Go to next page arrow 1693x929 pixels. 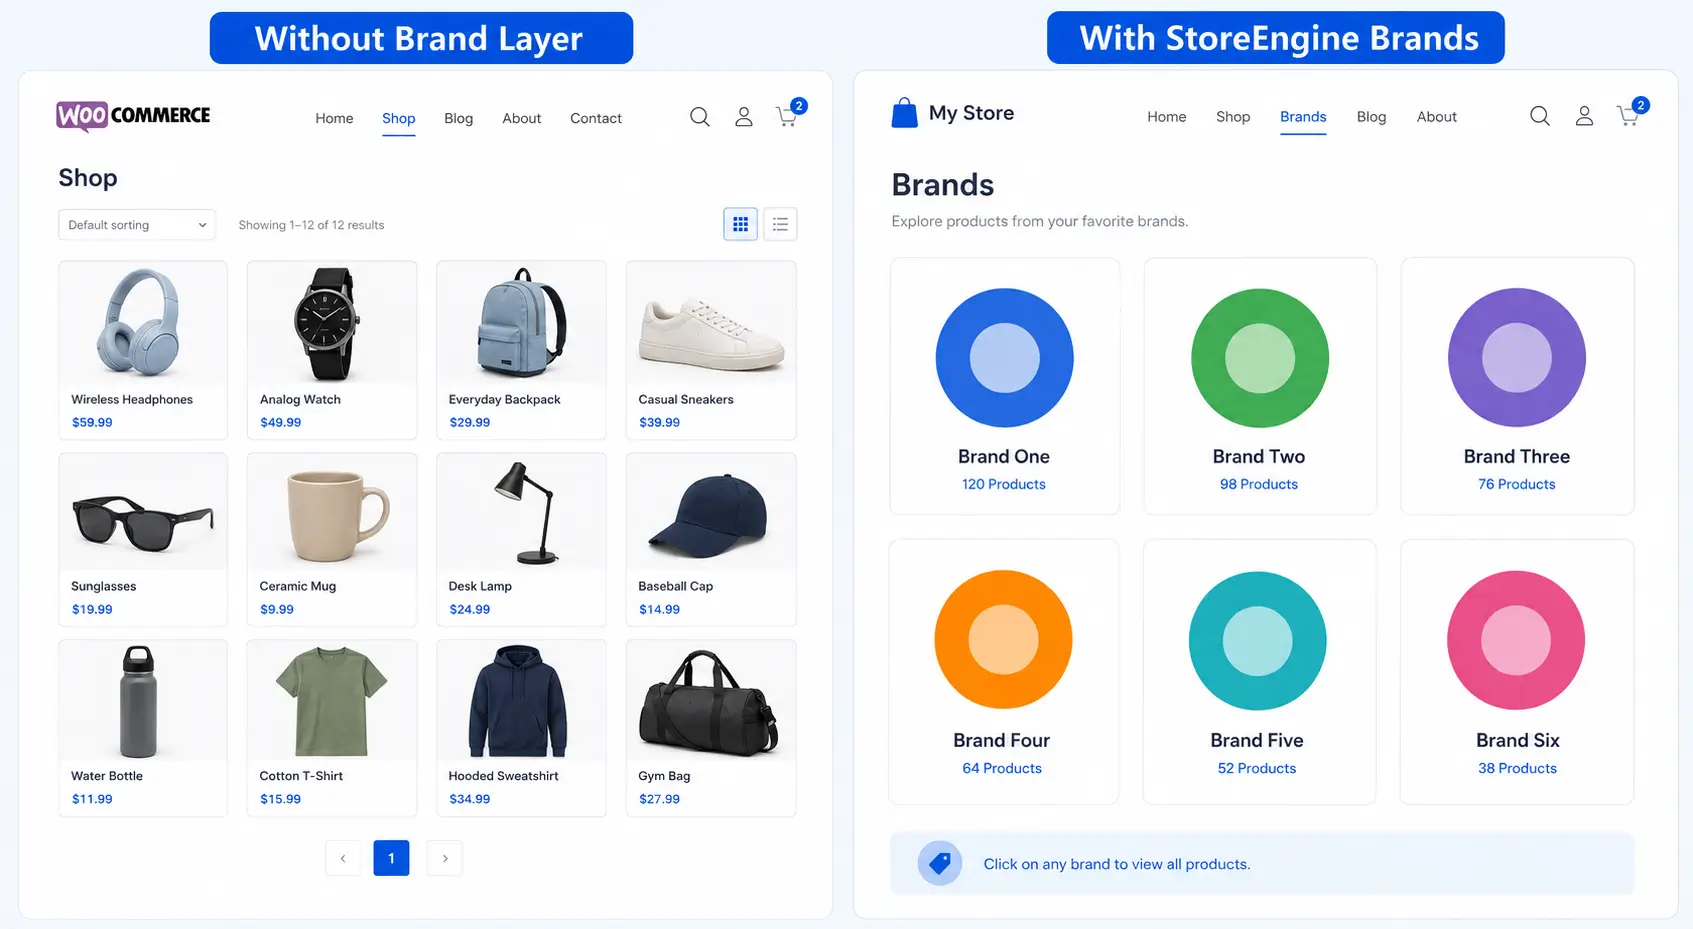[445, 858]
